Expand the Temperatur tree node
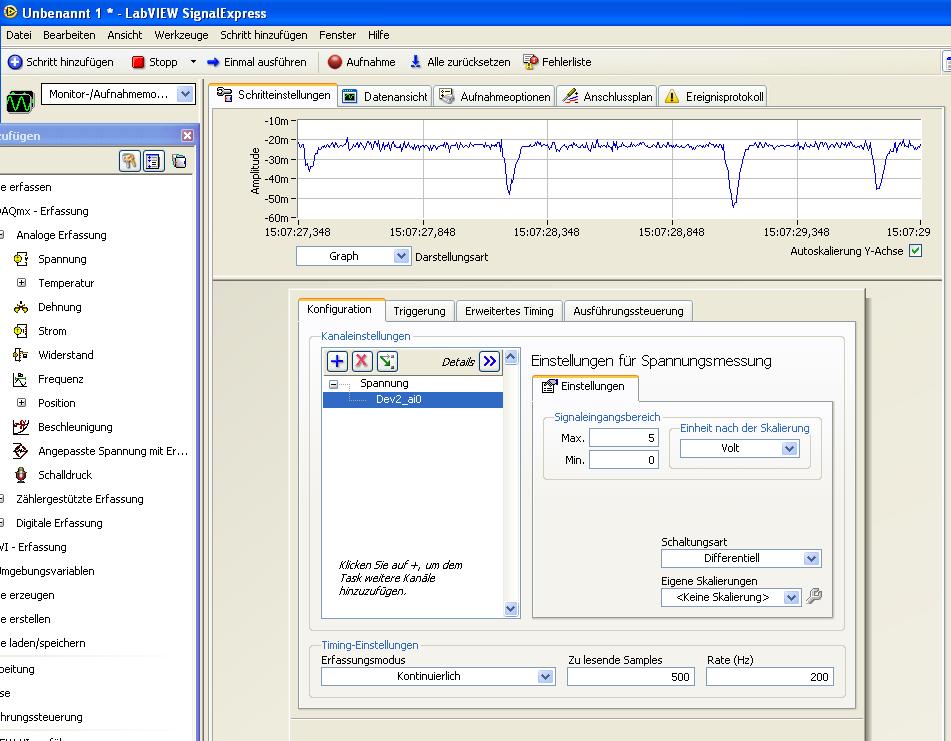The height and width of the screenshot is (741, 951). point(21,283)
